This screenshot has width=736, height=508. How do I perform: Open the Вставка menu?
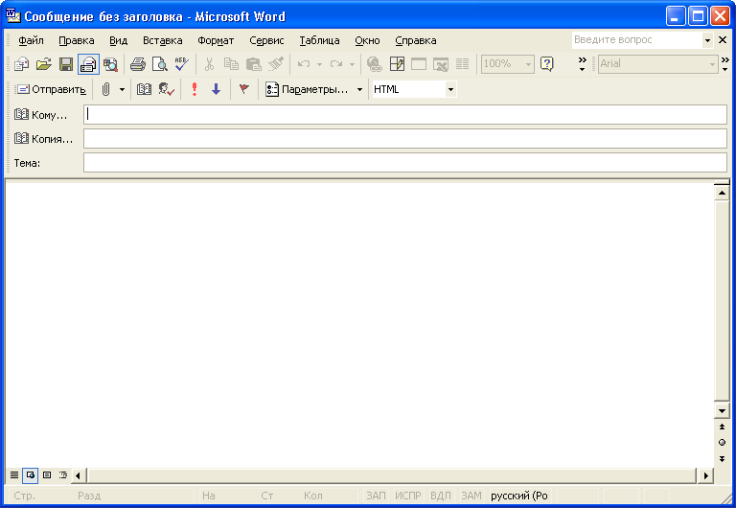162,40
